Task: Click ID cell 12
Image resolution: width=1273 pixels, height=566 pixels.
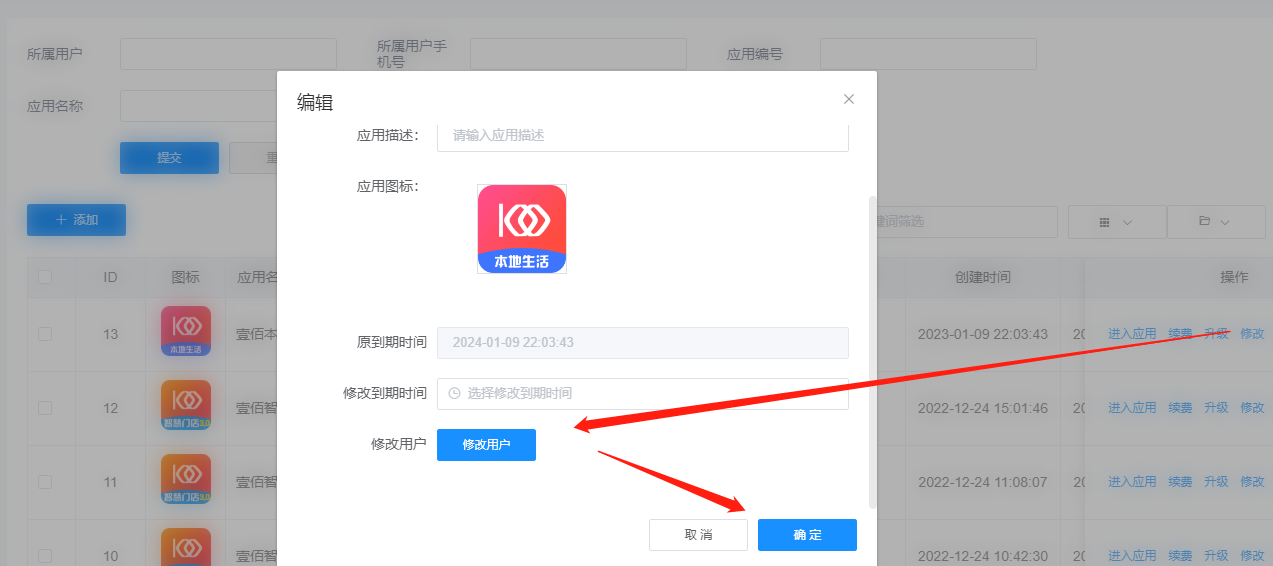Action: click(111, 408)
